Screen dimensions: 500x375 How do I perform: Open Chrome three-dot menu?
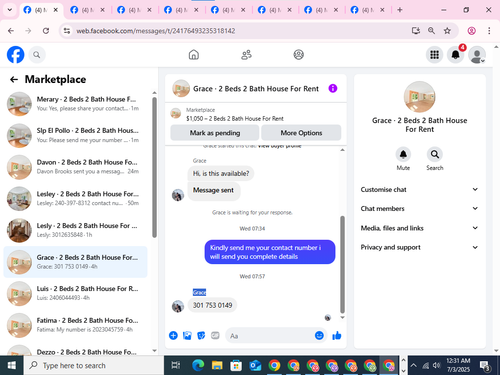point(489,31)
